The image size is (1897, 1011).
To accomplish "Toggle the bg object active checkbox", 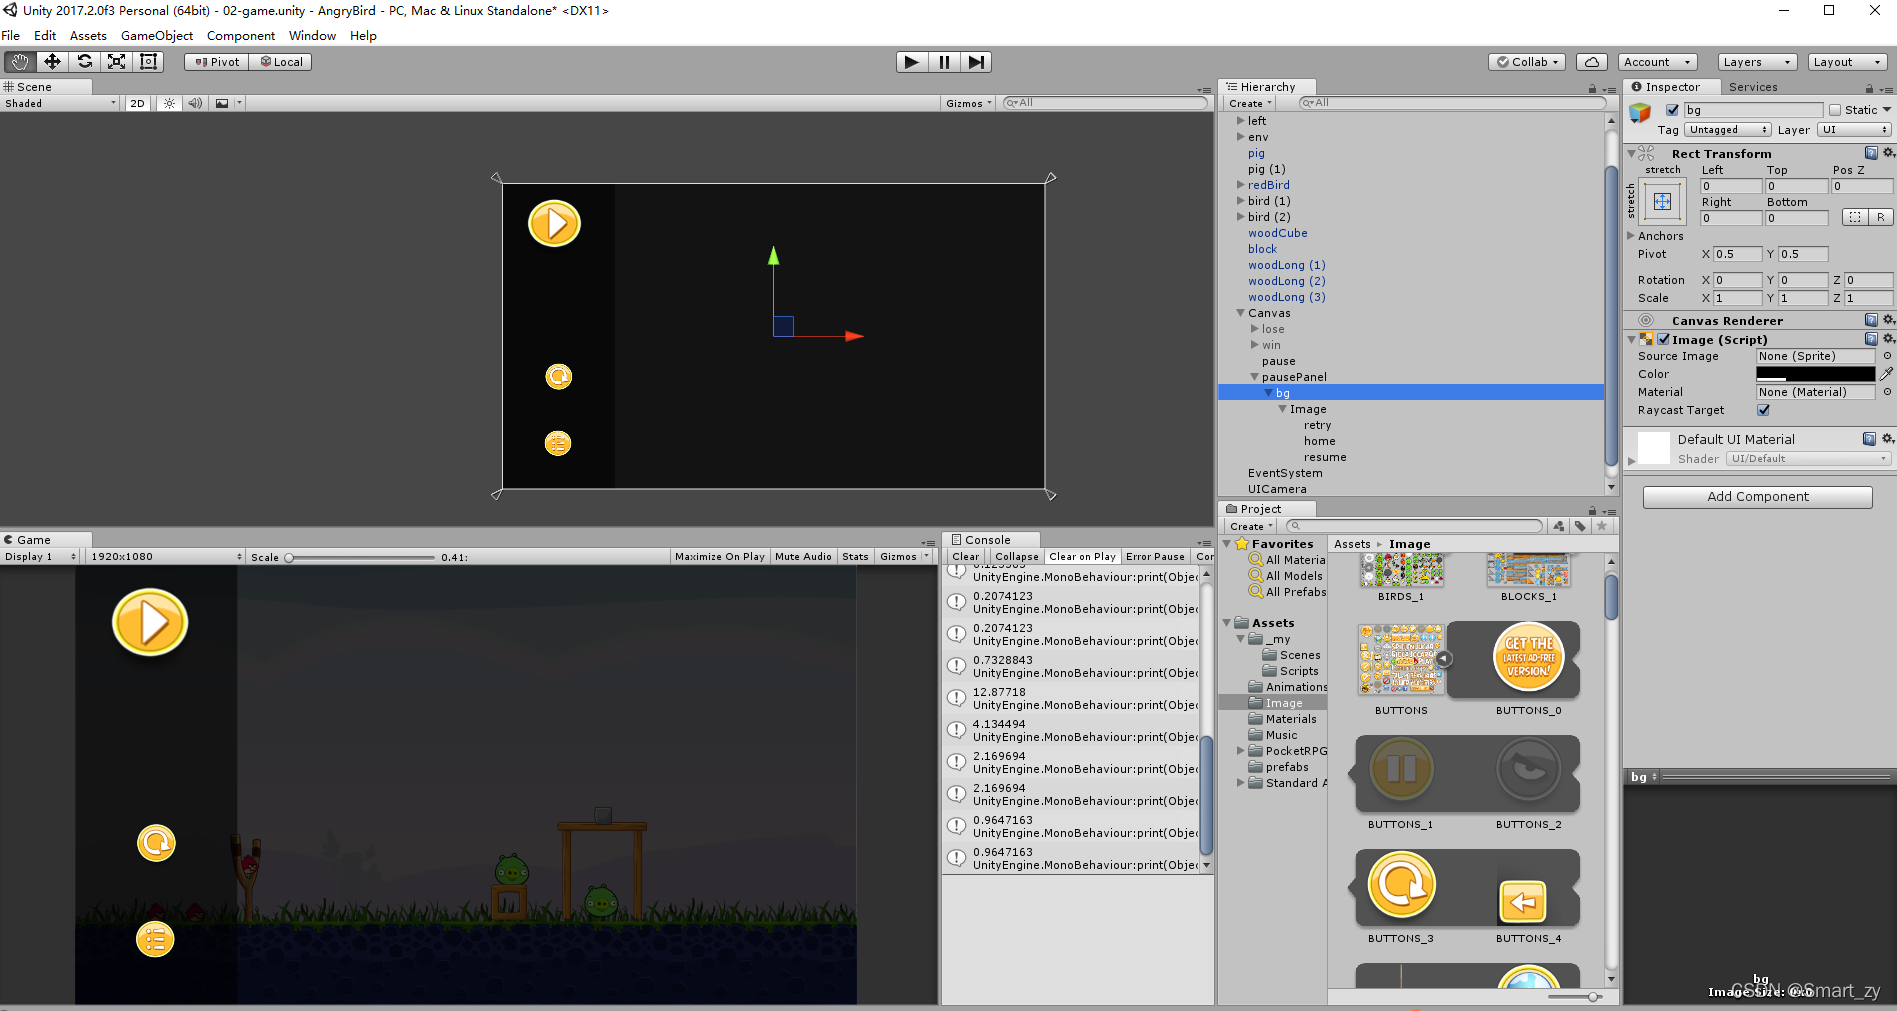I will pos(1672,110).
